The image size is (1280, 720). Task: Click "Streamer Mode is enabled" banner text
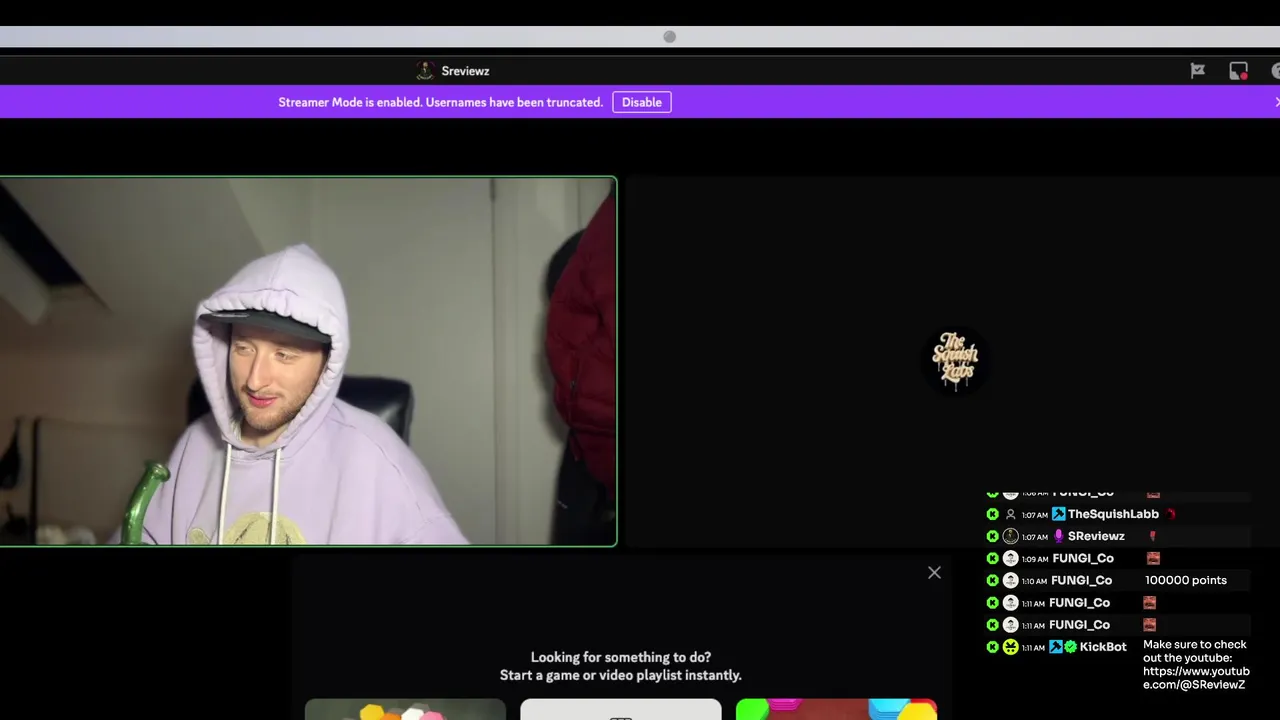[x=441, y=102]
